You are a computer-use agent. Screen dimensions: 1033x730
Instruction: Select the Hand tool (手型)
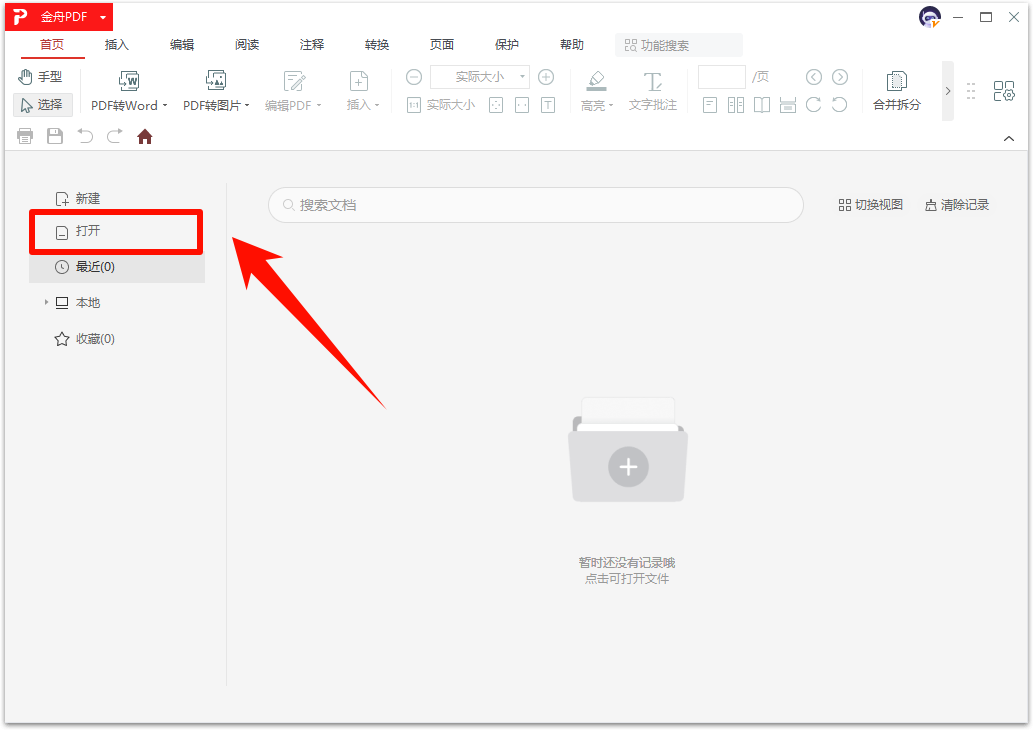[x=41, y=77]
